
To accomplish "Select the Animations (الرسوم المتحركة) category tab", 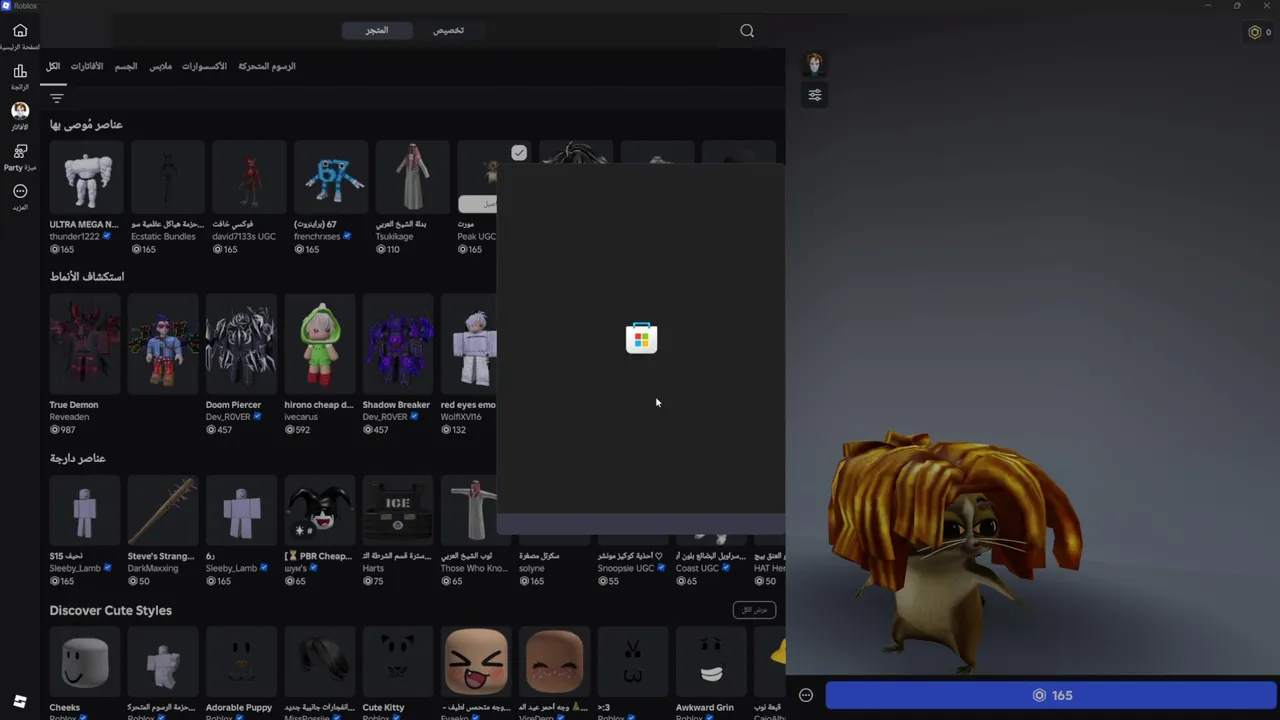I will click(267, 66).
